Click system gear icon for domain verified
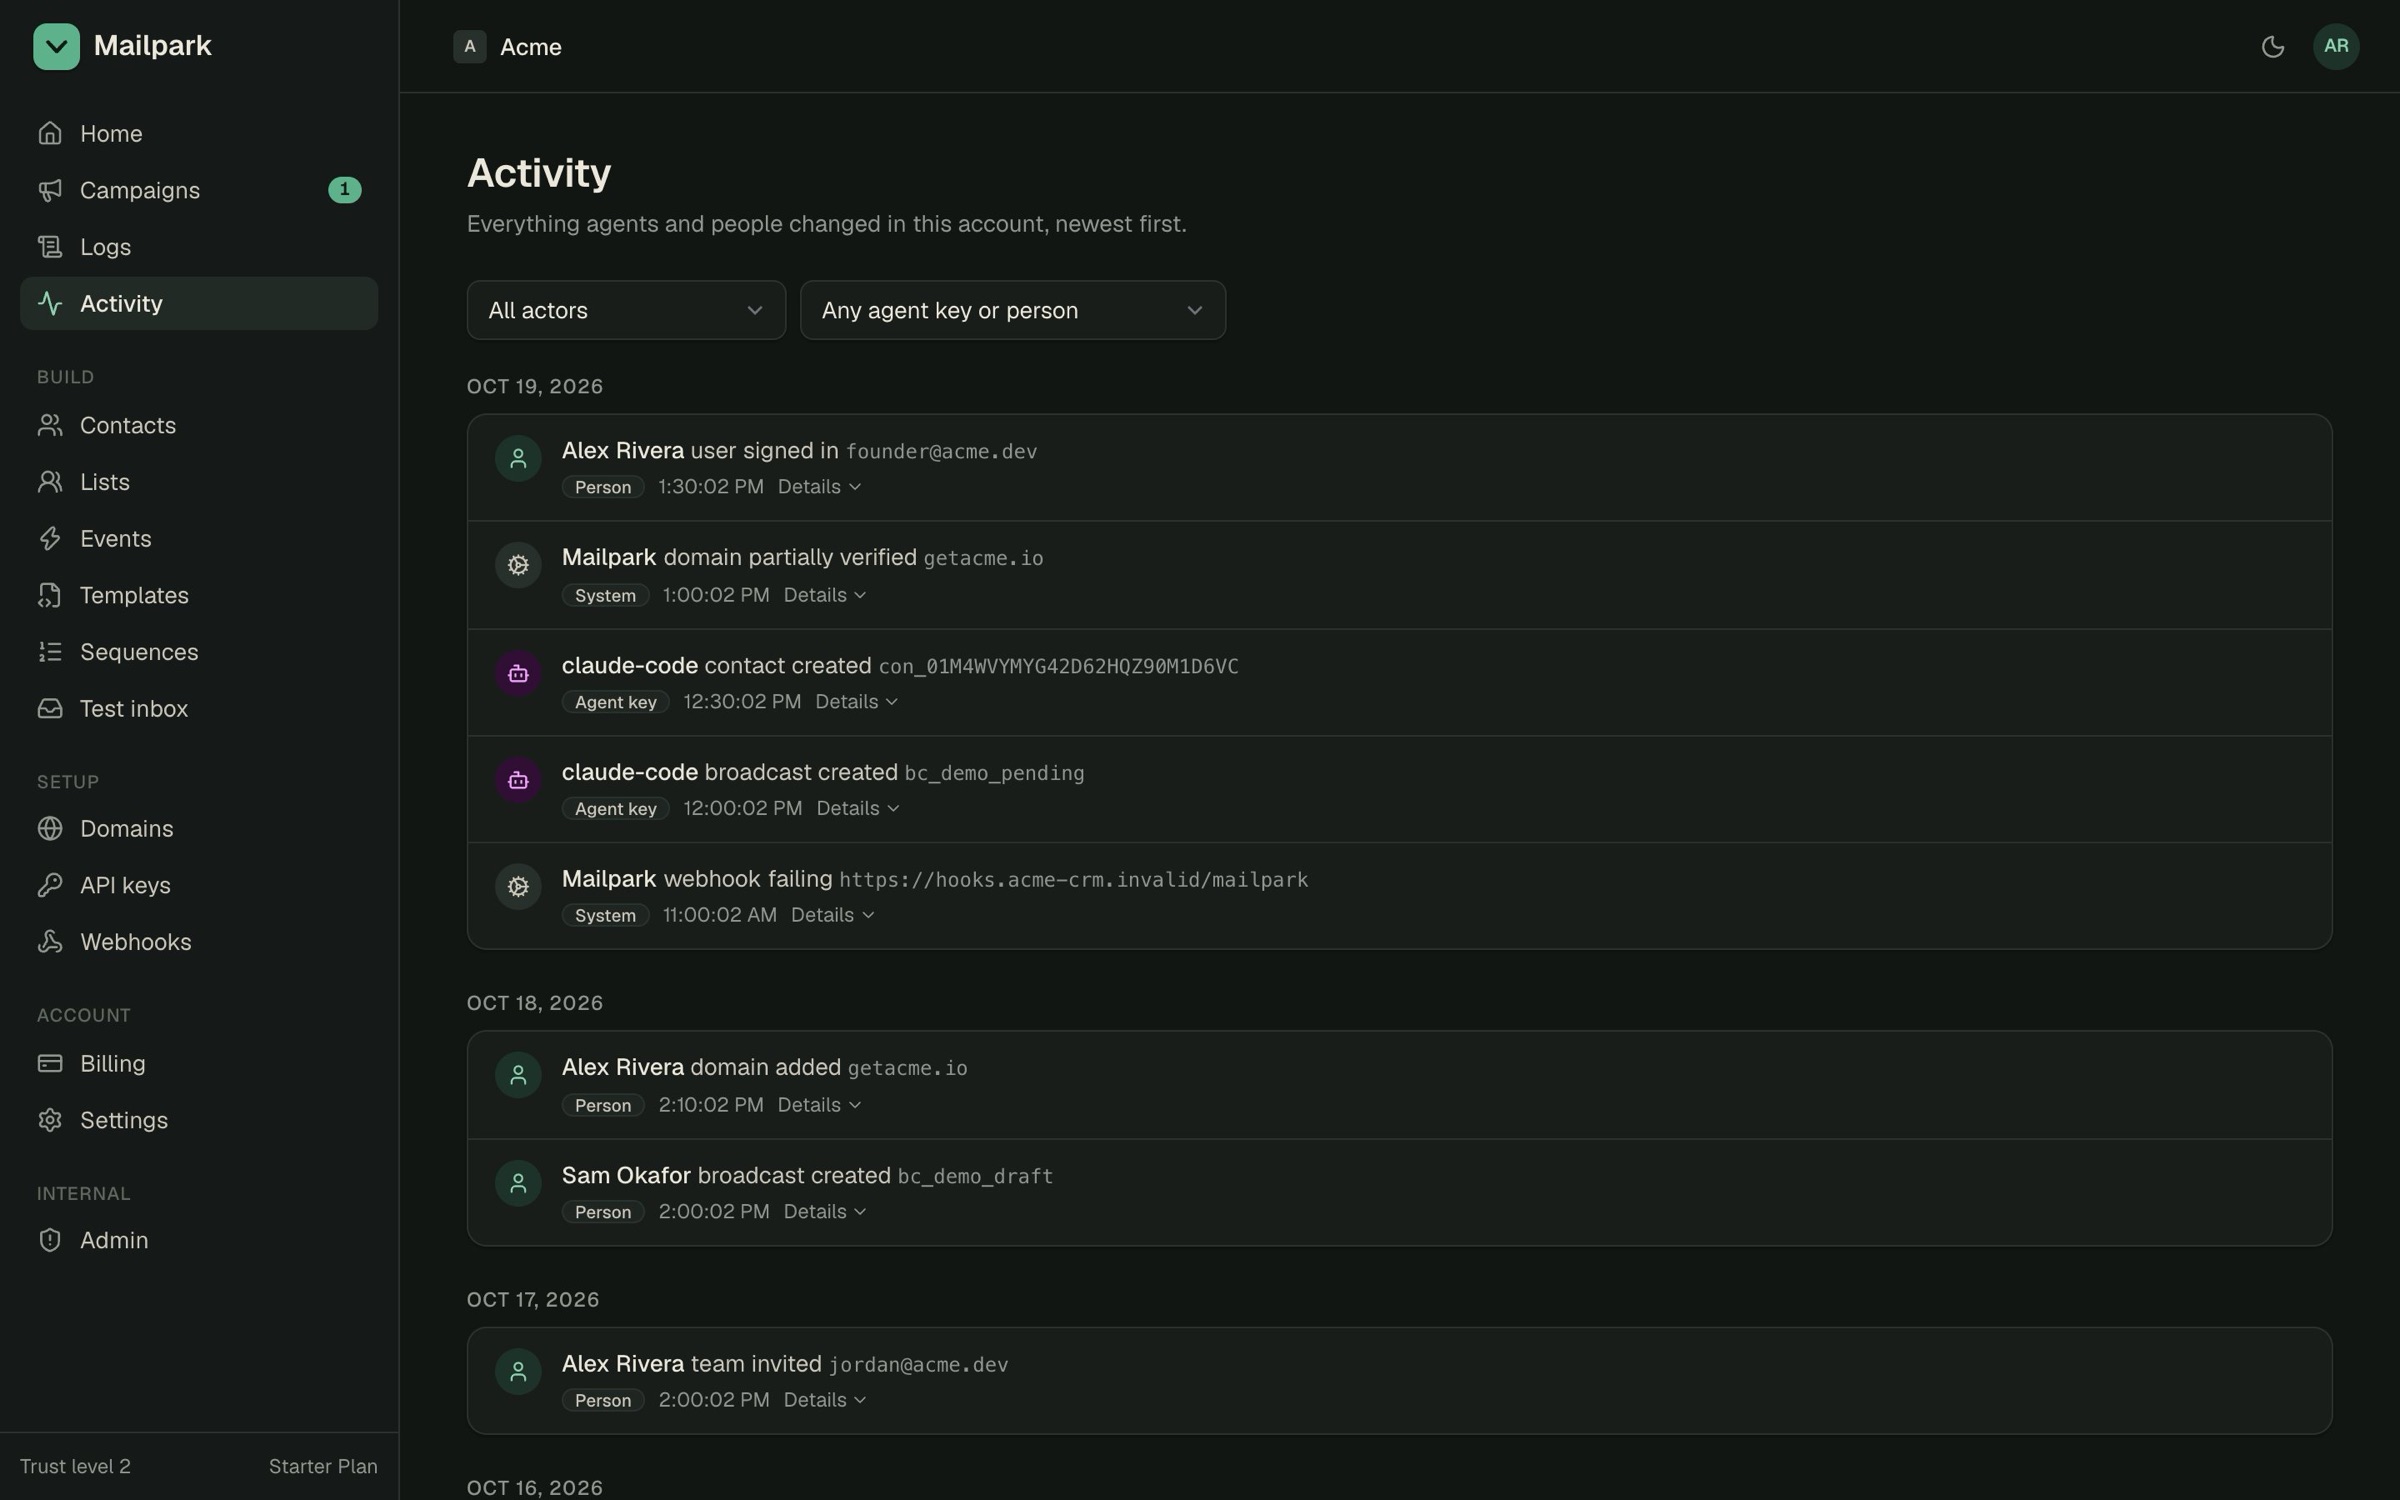Screen dimensions: 2400x1500 tap(518, 565)
